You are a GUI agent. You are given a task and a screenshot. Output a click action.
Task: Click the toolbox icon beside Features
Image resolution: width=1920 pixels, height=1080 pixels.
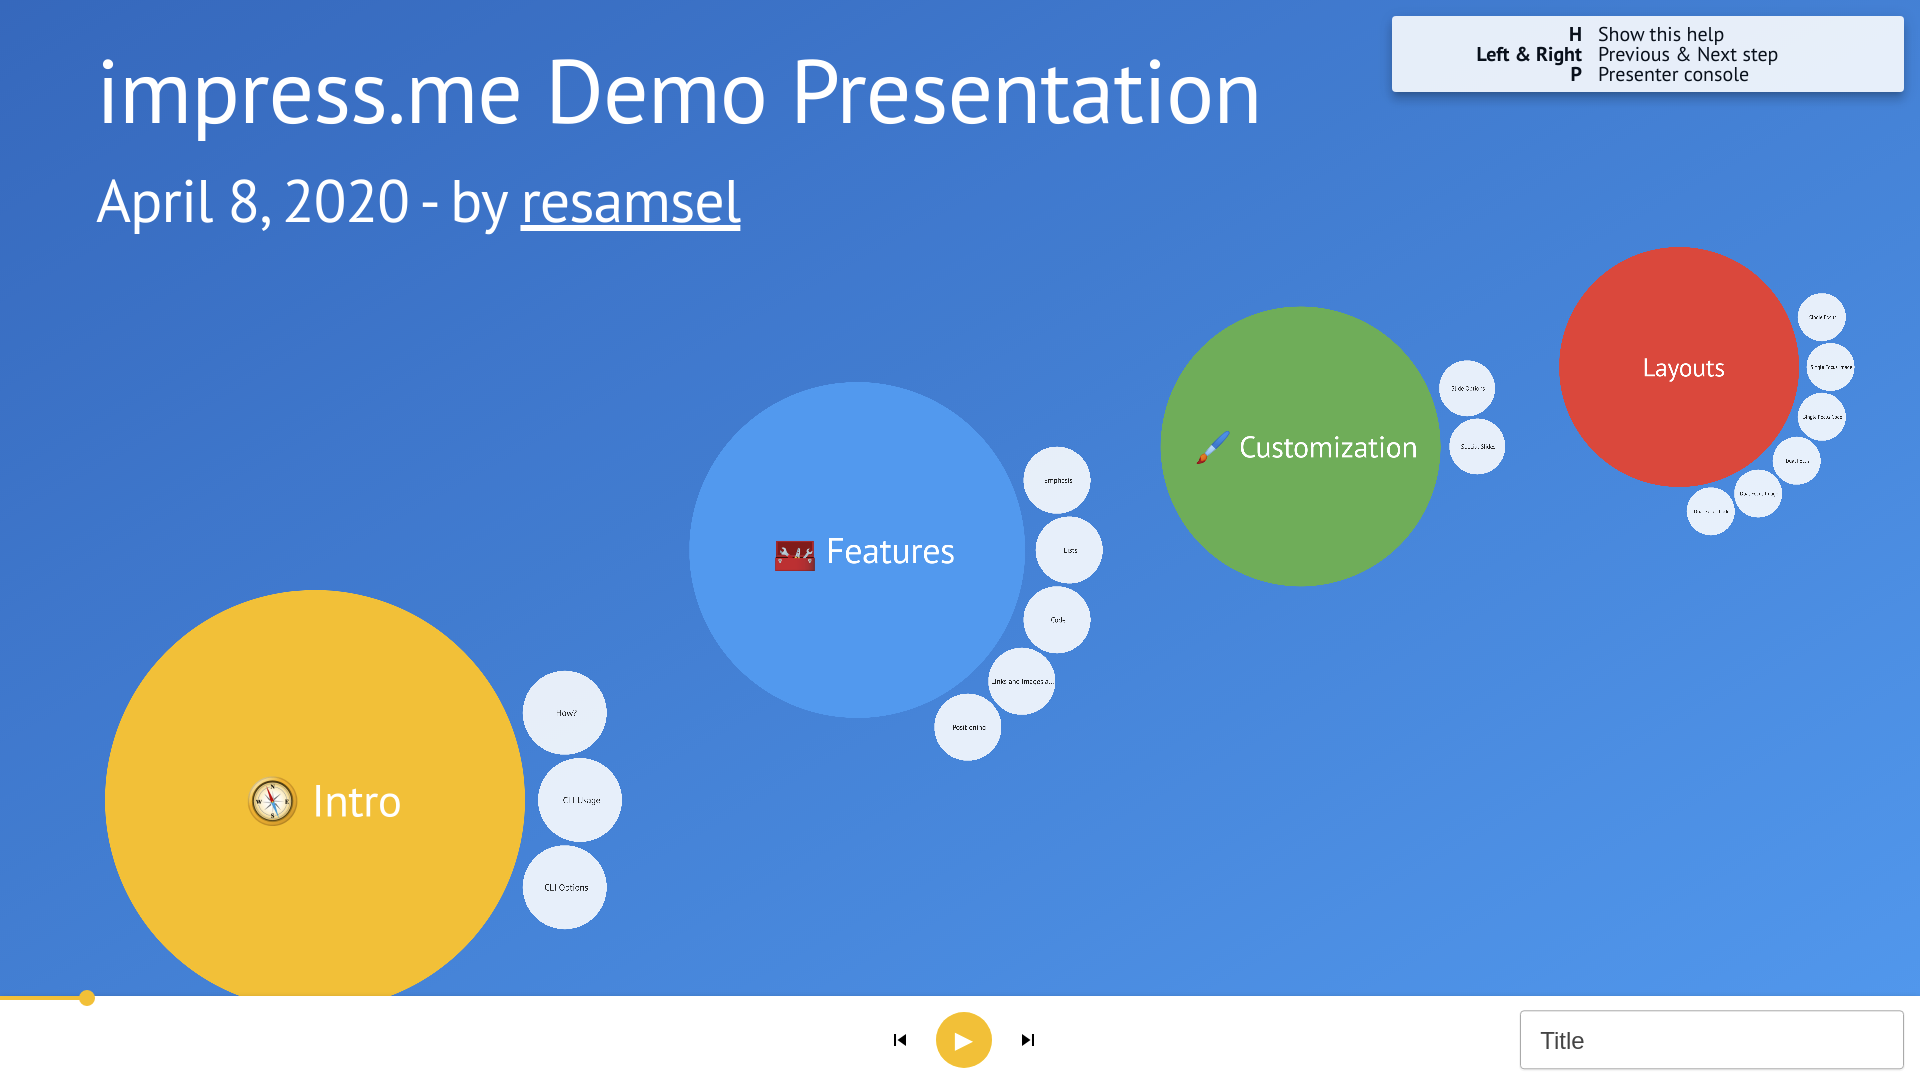pyautogui.click(x=795, y=554)
